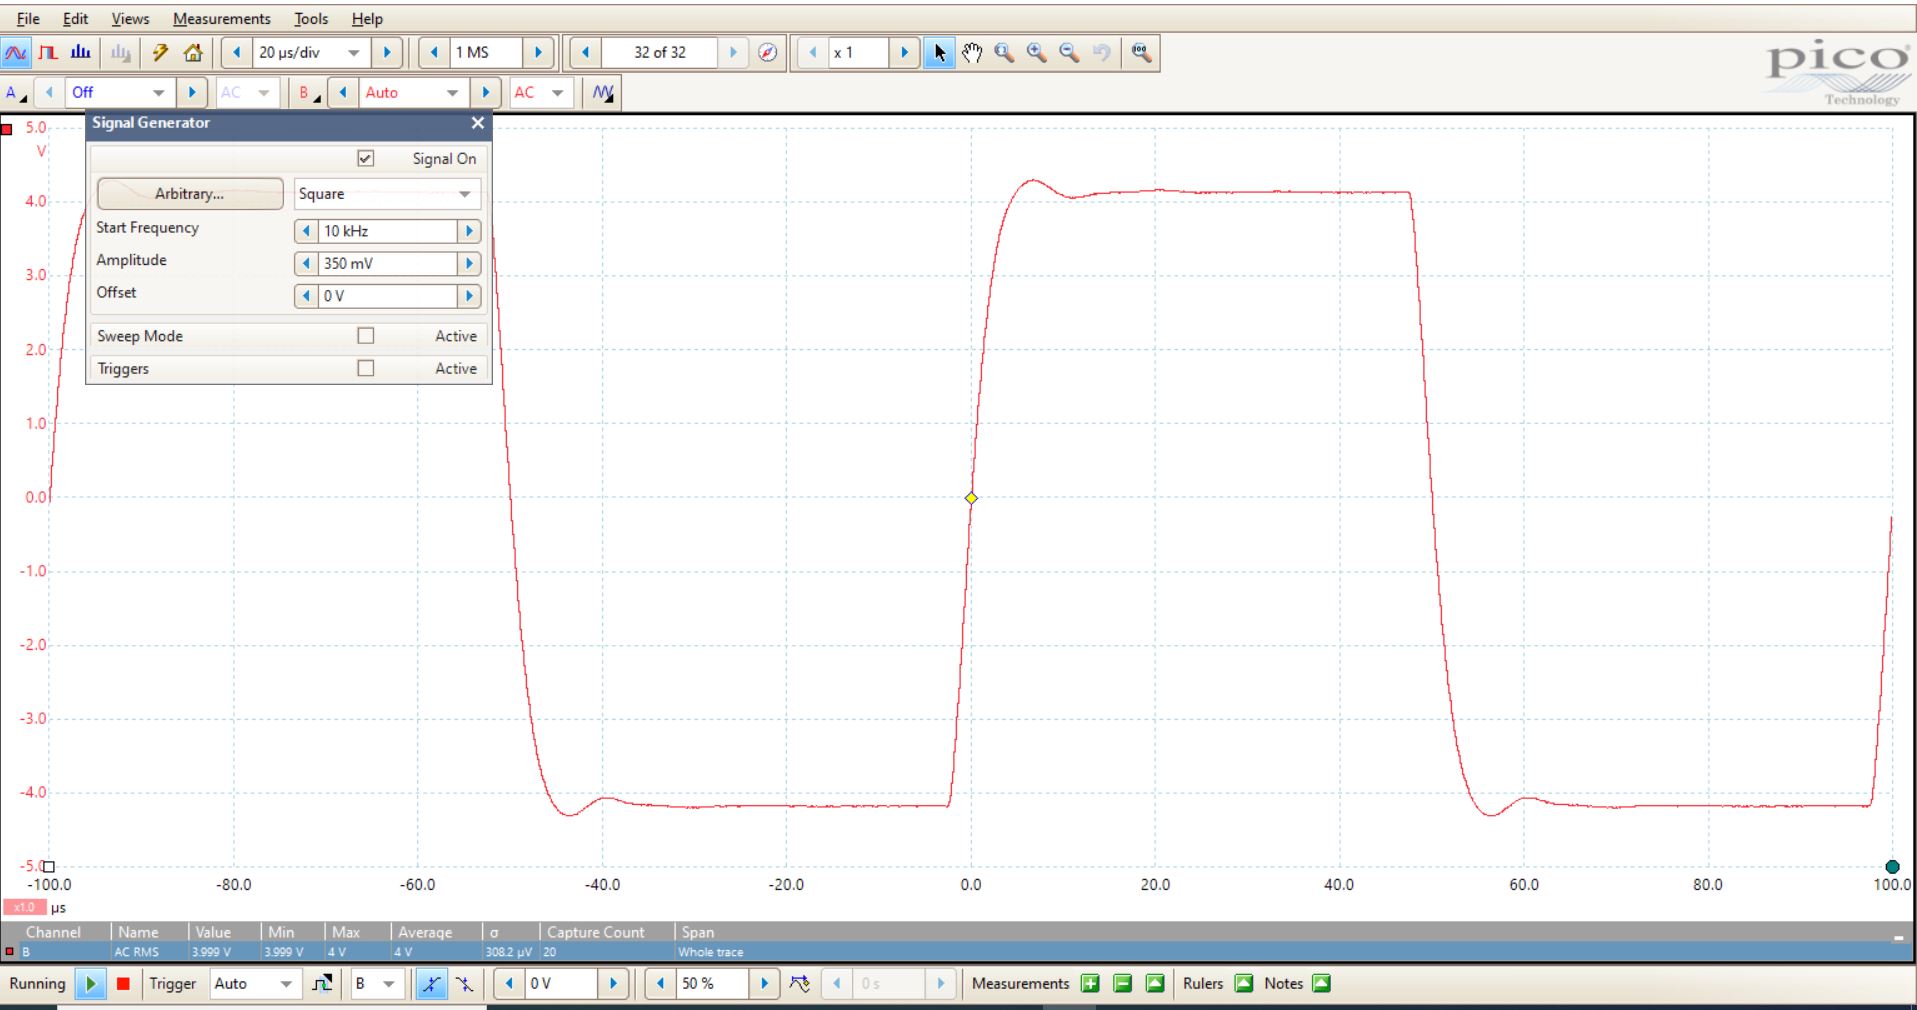1917x1010 pixels.
Task: Open the signal generator waveform icon
Action: click(x=603, y=93)
